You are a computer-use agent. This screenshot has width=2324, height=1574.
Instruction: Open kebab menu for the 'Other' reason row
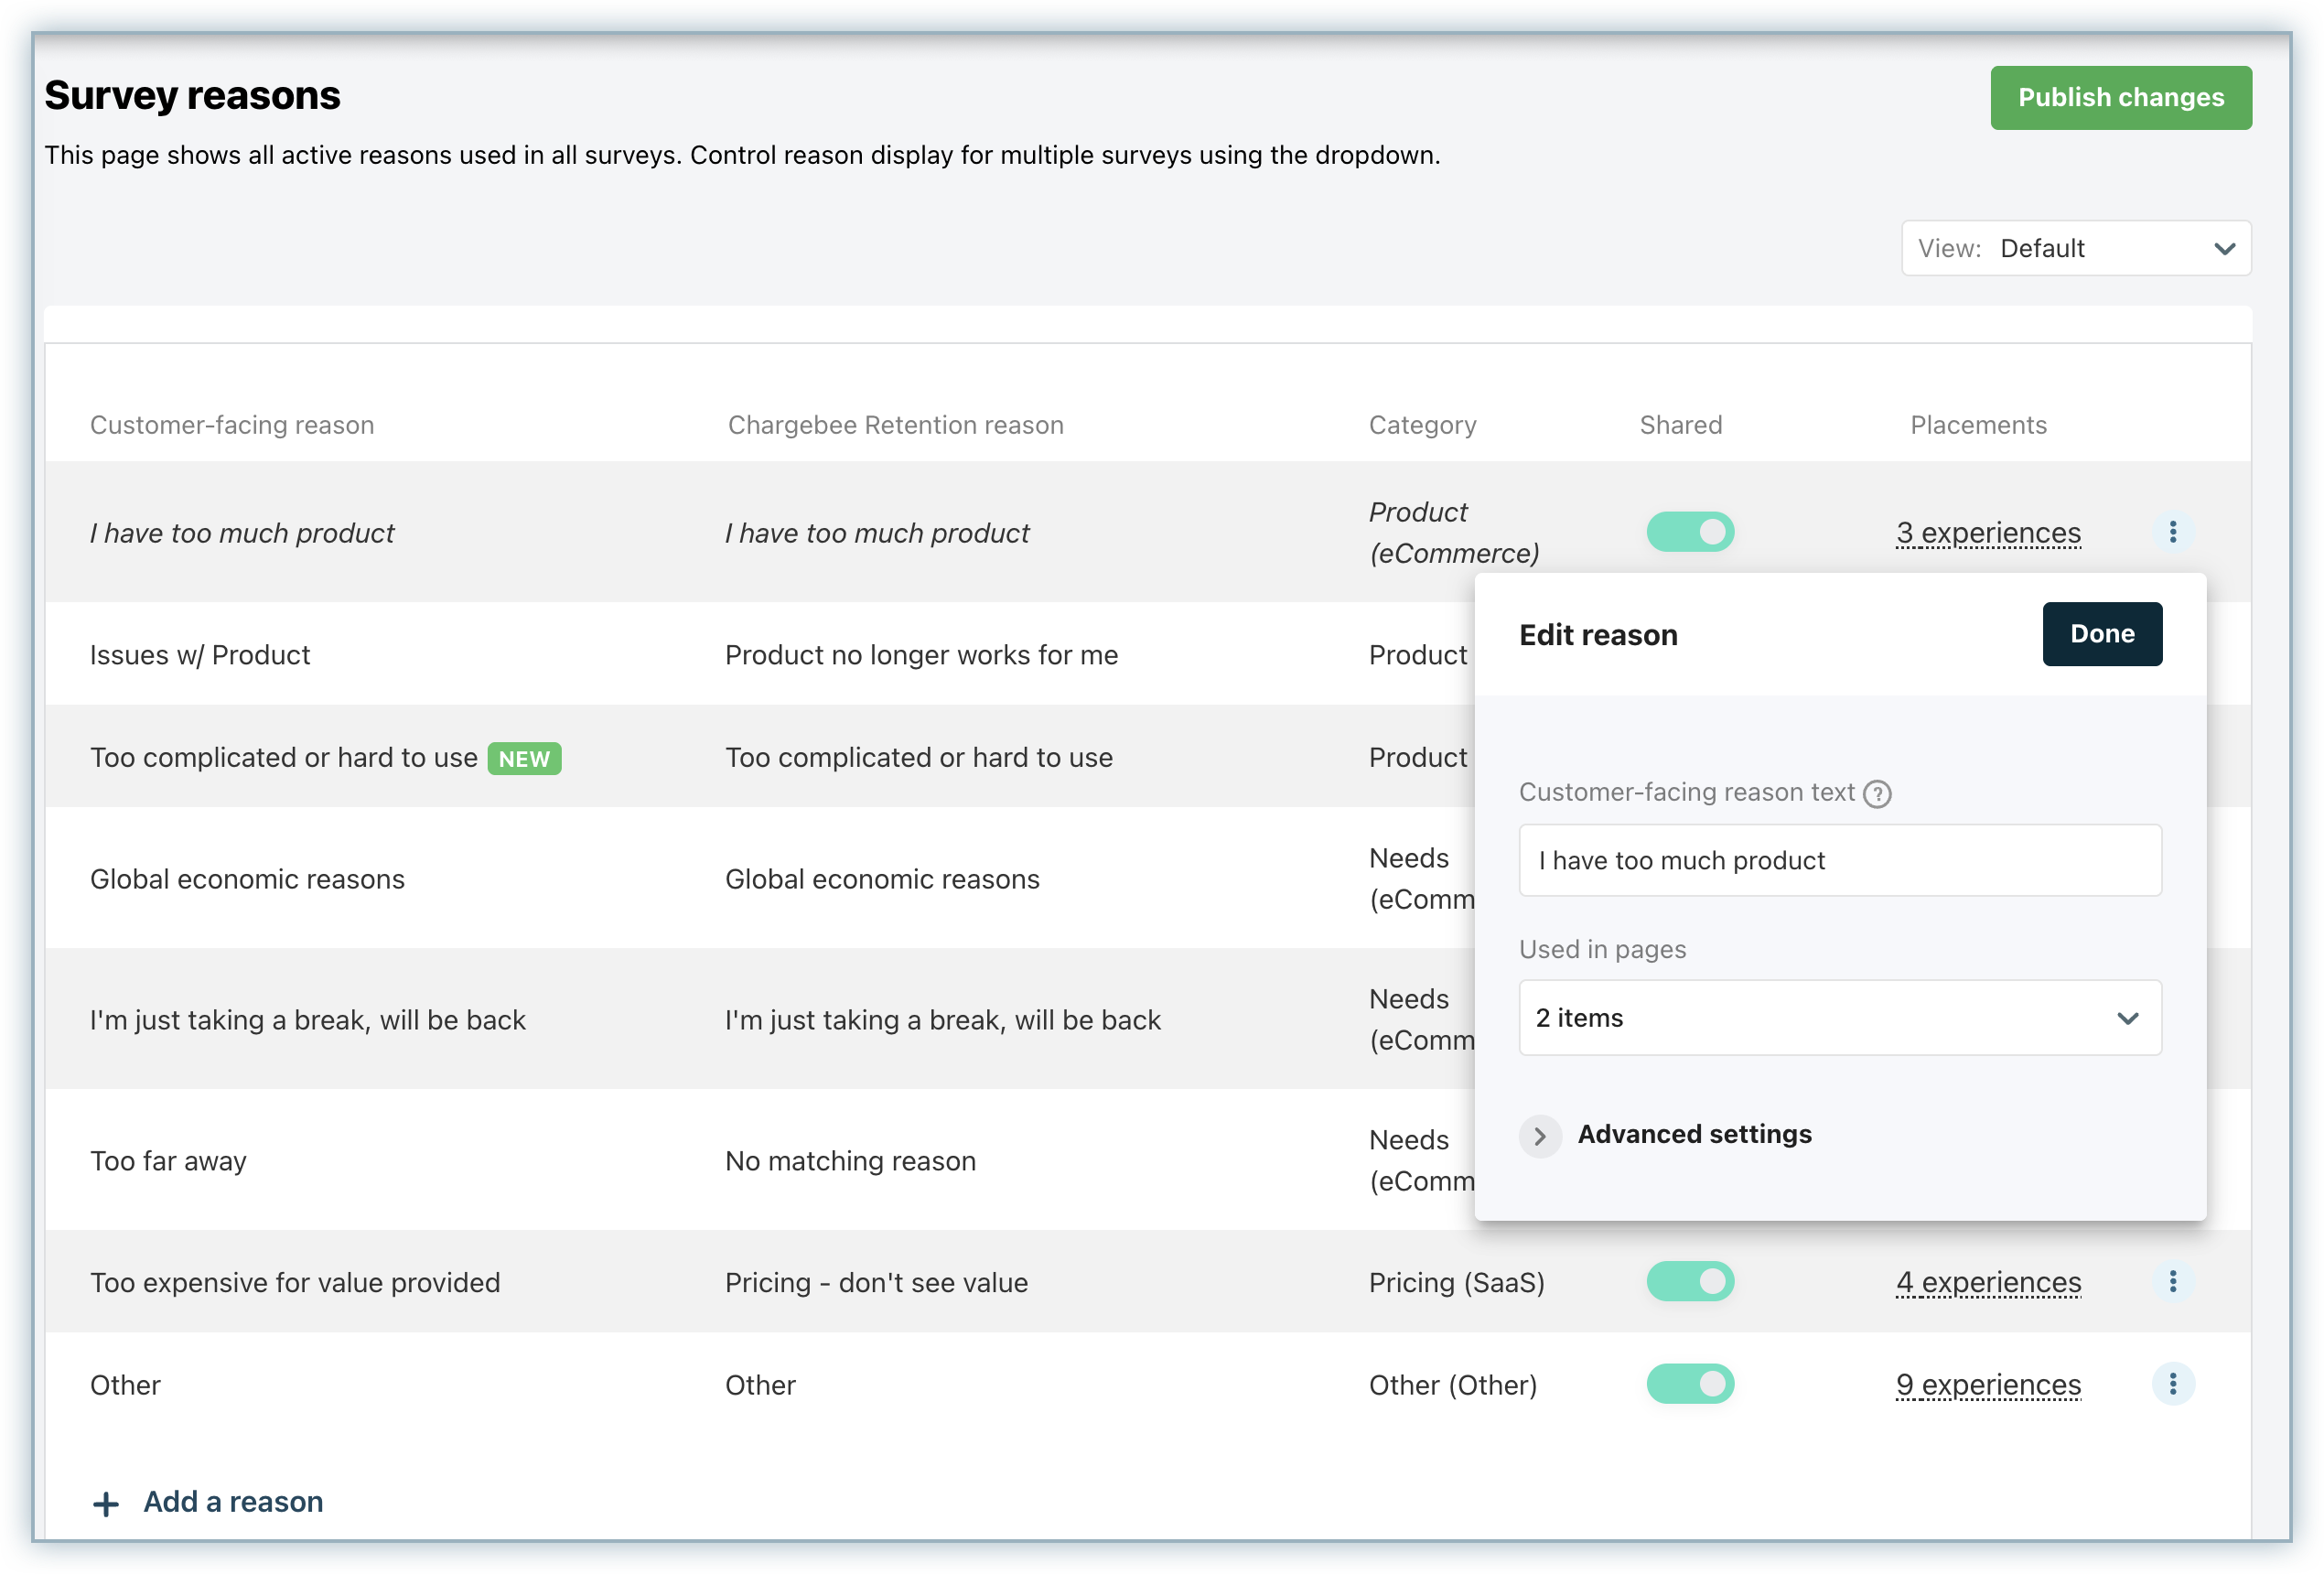[2172, 1384]
